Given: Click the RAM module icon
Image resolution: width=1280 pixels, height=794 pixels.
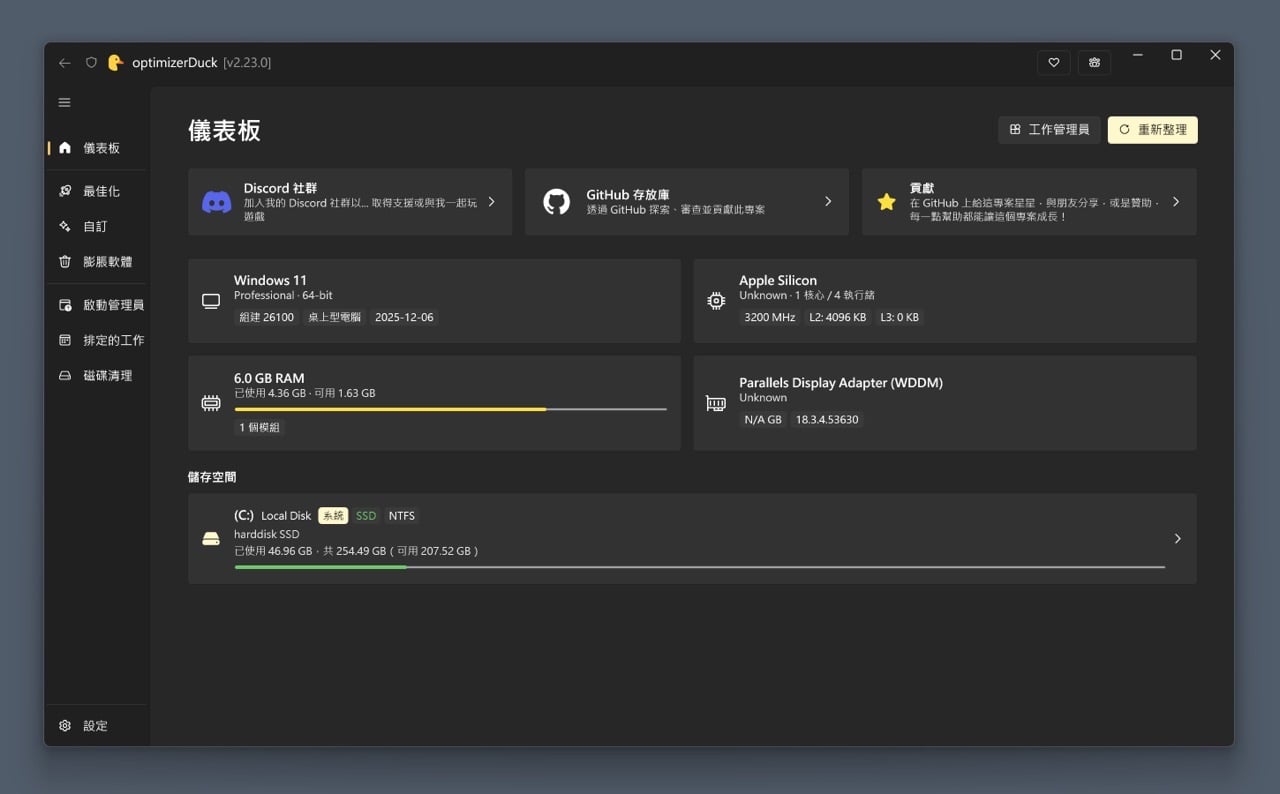Looking at the screenshot, I should pyautogui.click(x=211, y=404).
